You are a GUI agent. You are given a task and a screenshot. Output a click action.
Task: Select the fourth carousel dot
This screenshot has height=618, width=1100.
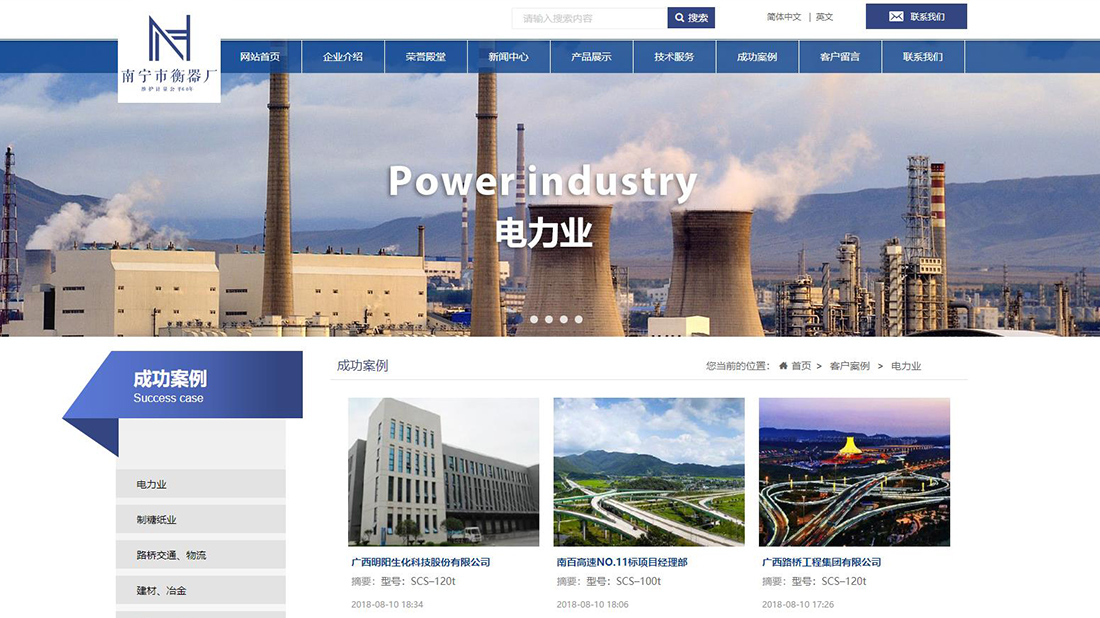pos(579,320)
